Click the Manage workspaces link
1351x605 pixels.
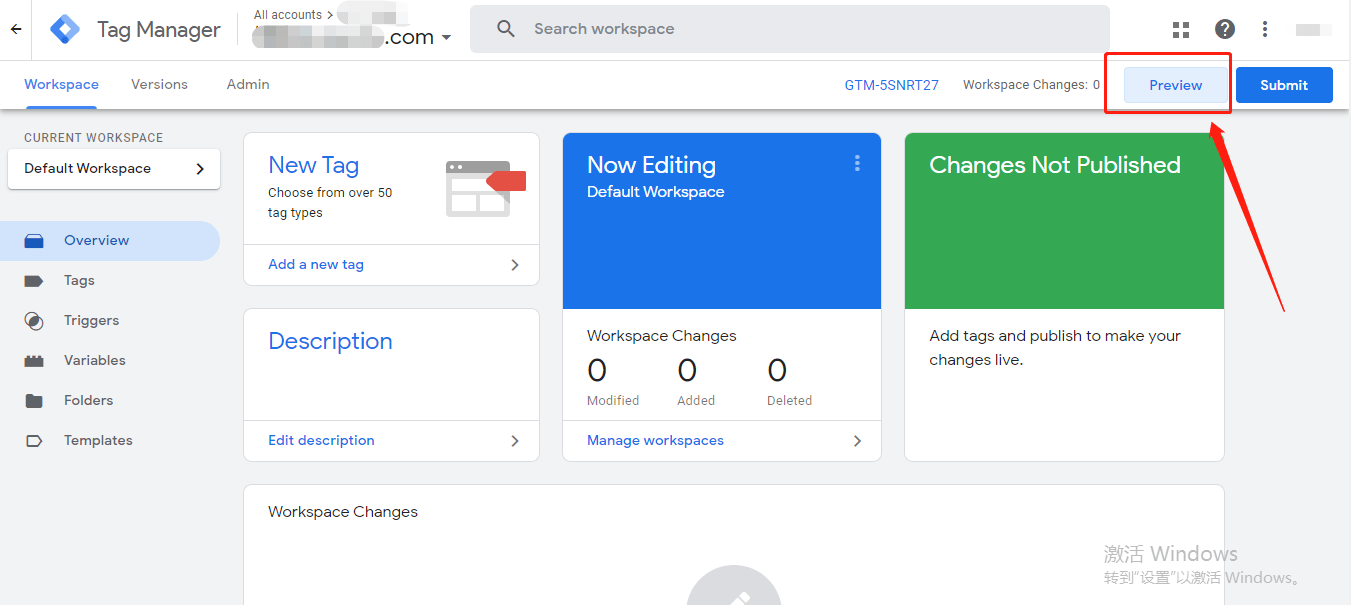(655, 441)
